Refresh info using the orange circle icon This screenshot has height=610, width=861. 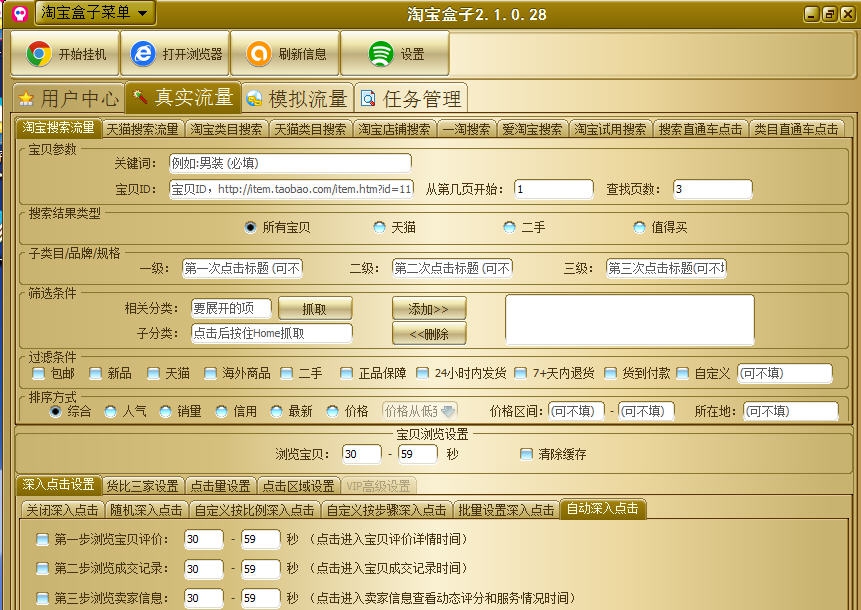coord(259,54)
